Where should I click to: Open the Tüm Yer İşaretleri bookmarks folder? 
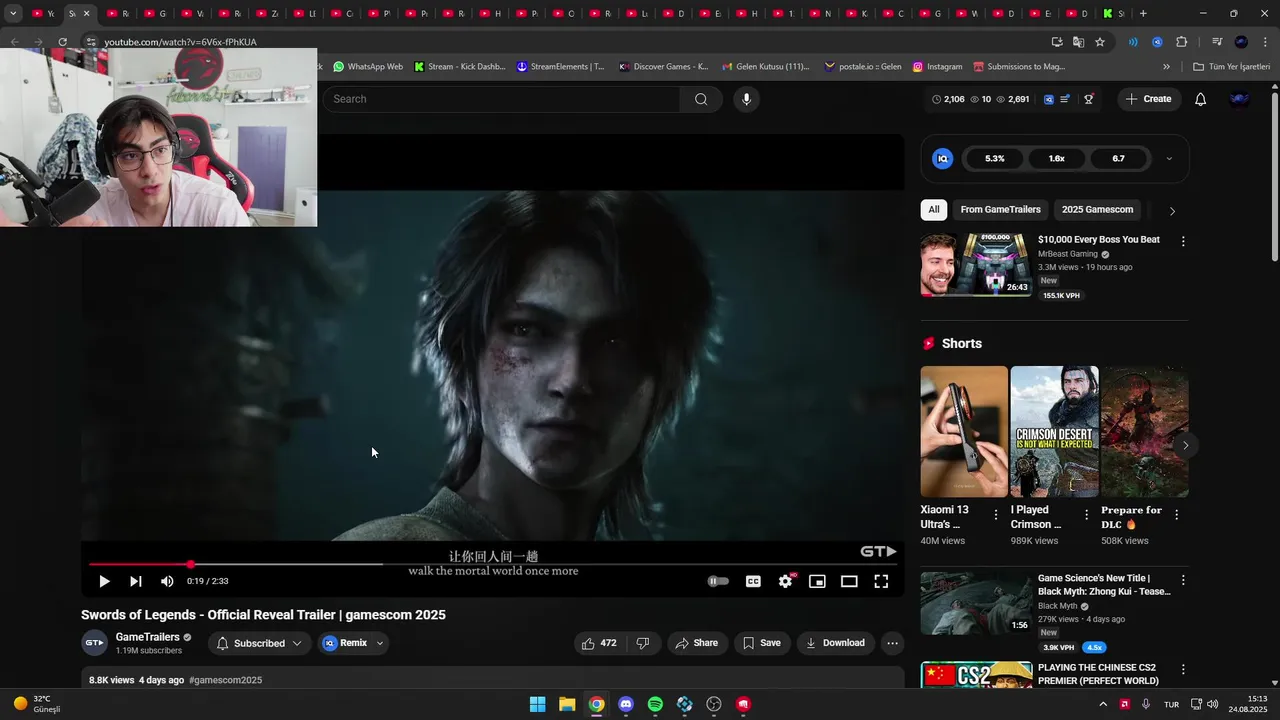[1231, 67]
